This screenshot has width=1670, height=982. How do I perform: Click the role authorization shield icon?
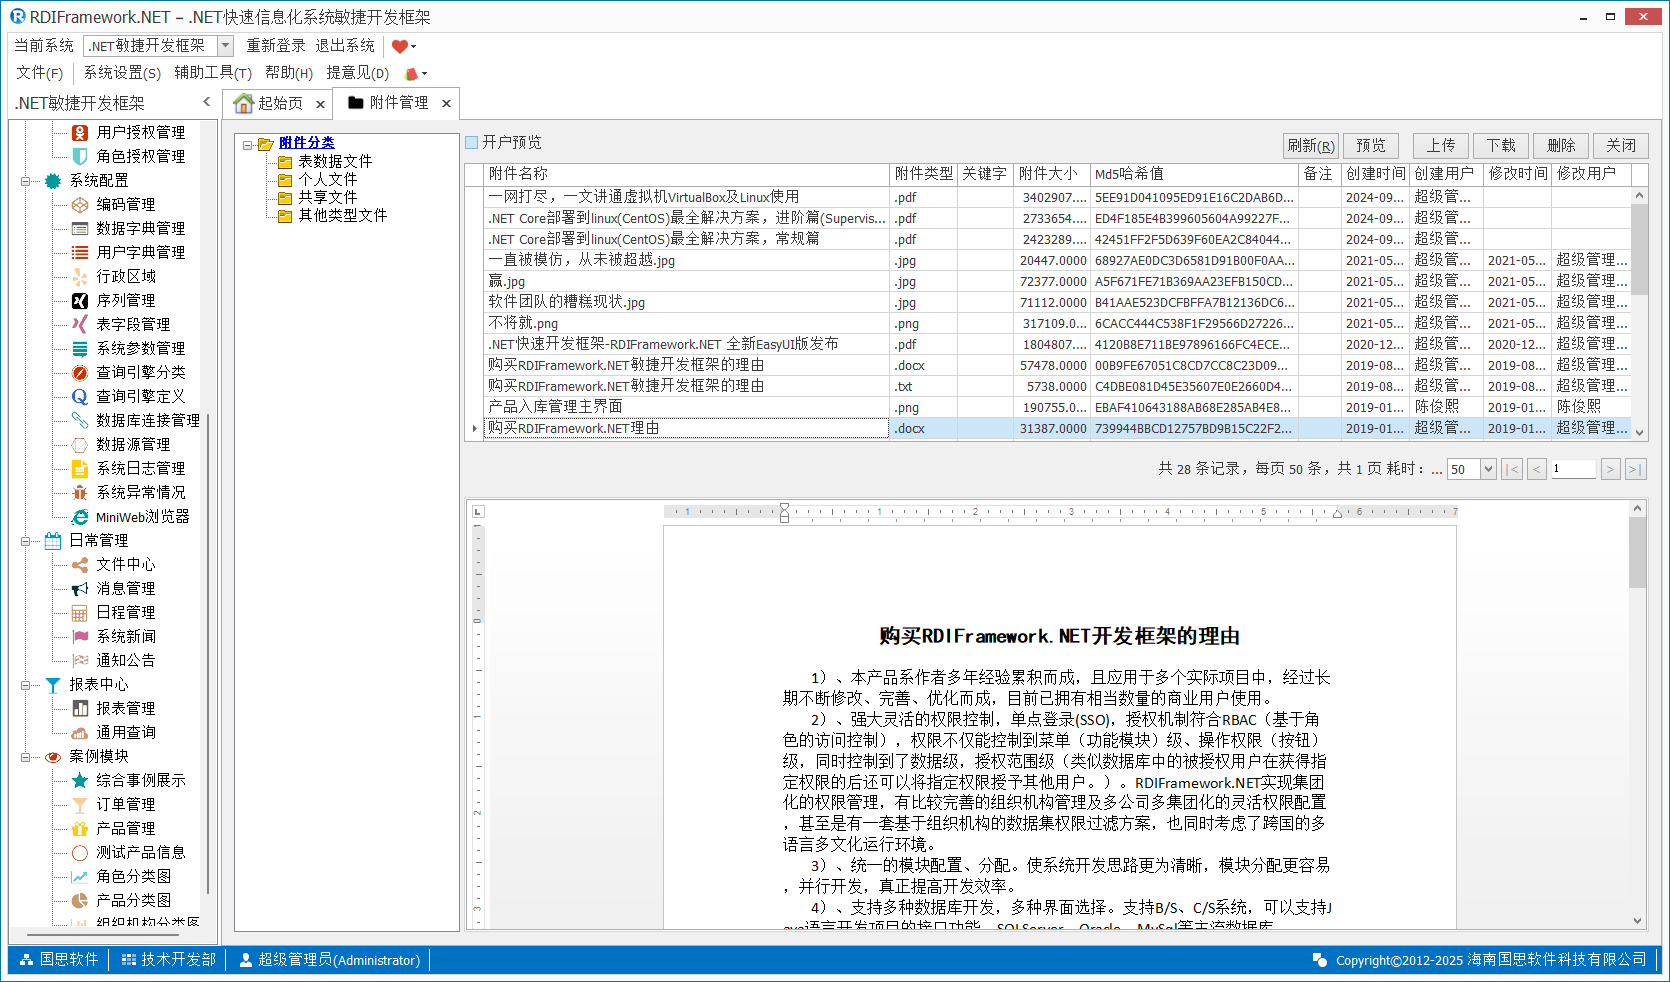(80, 156)
